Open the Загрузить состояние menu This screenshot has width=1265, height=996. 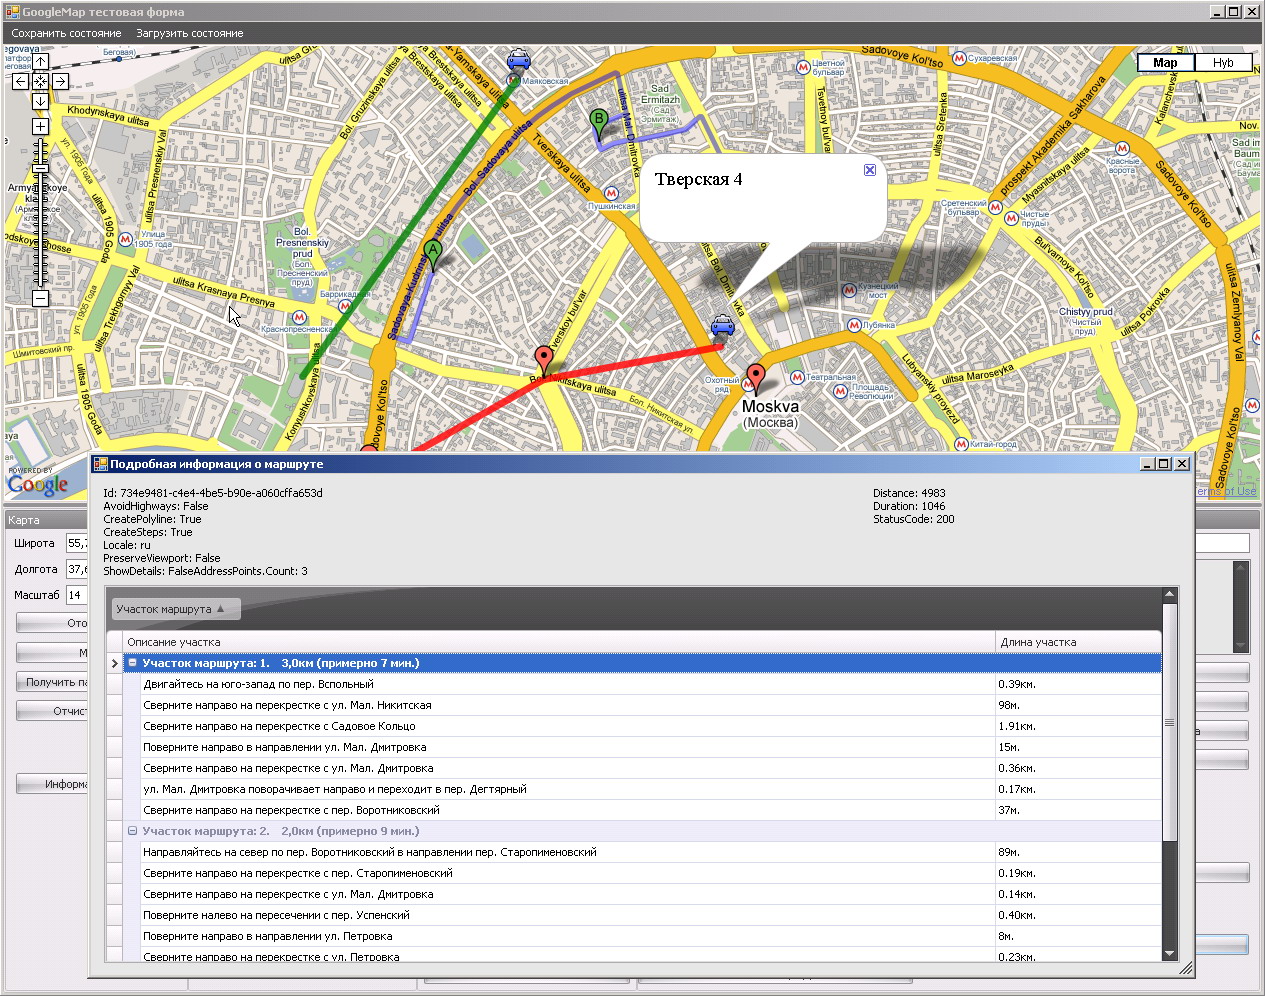pyautogui.click(x=190, y=33)
